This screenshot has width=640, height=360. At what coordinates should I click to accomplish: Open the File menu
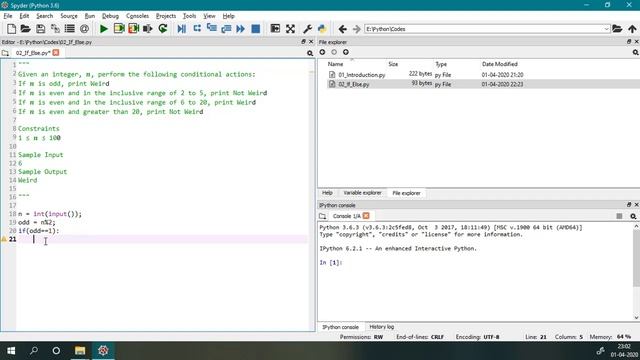pos(8,16)
